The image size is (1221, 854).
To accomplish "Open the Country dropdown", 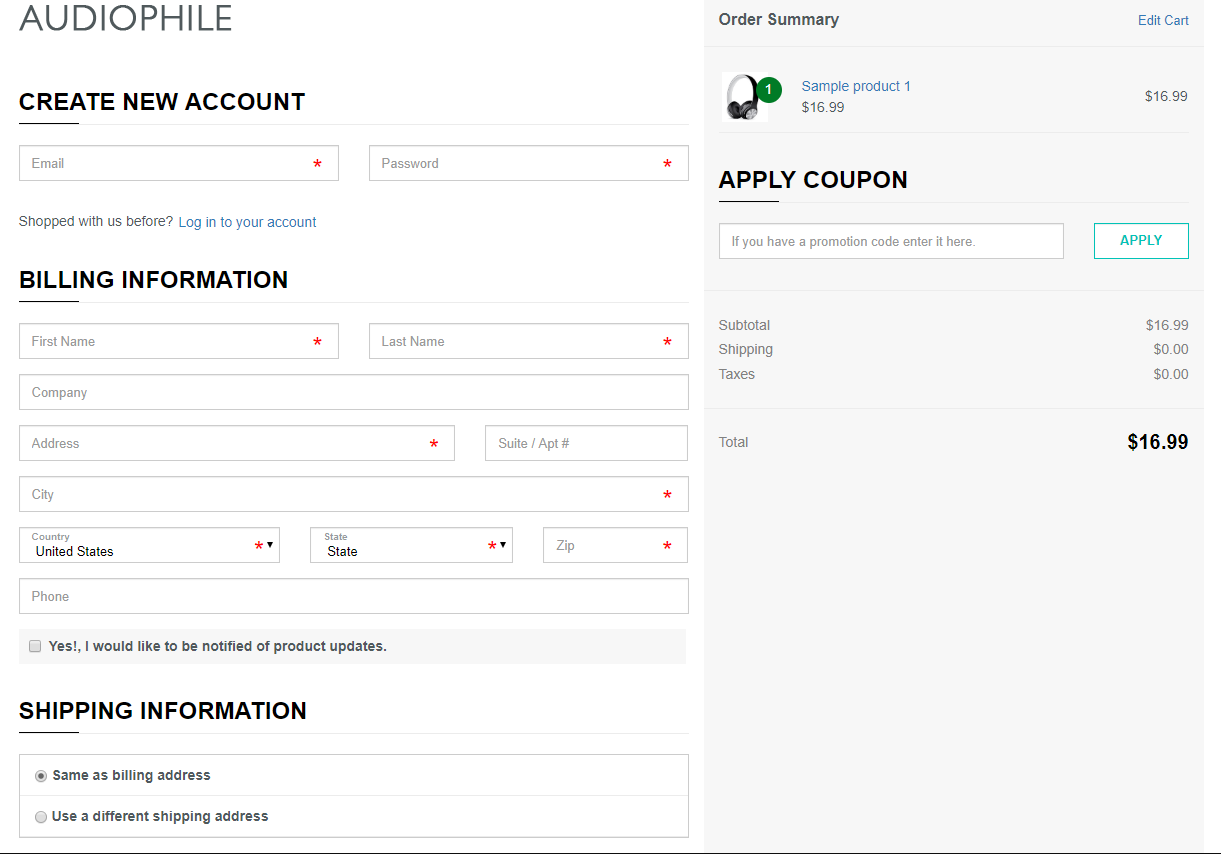I will 149,546.
